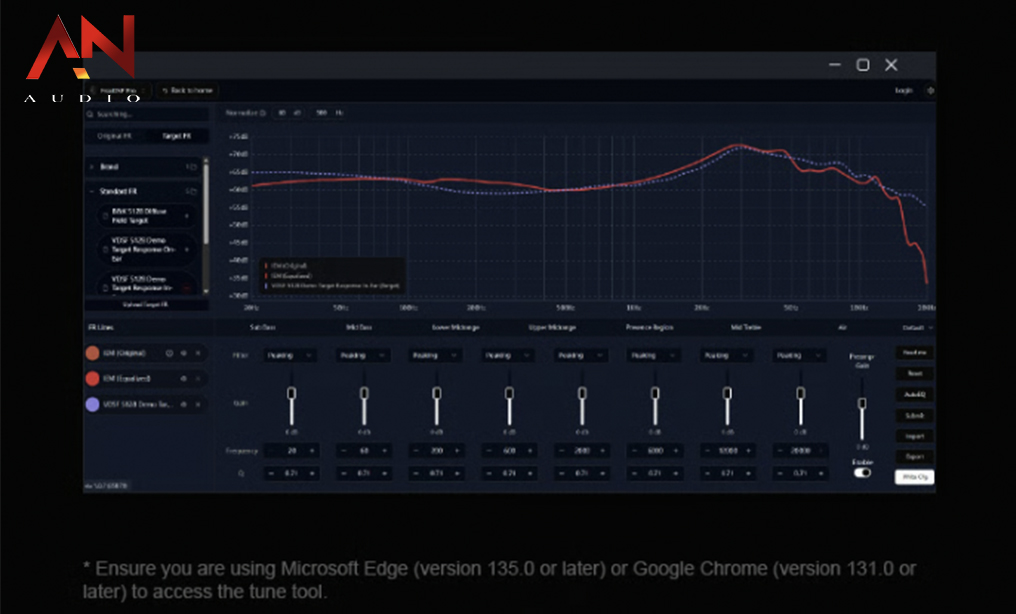Open the Peaking filter dropdown for the 600 Hz band
This screenshot has height=614, width=1016.
[x=509, y=356]
